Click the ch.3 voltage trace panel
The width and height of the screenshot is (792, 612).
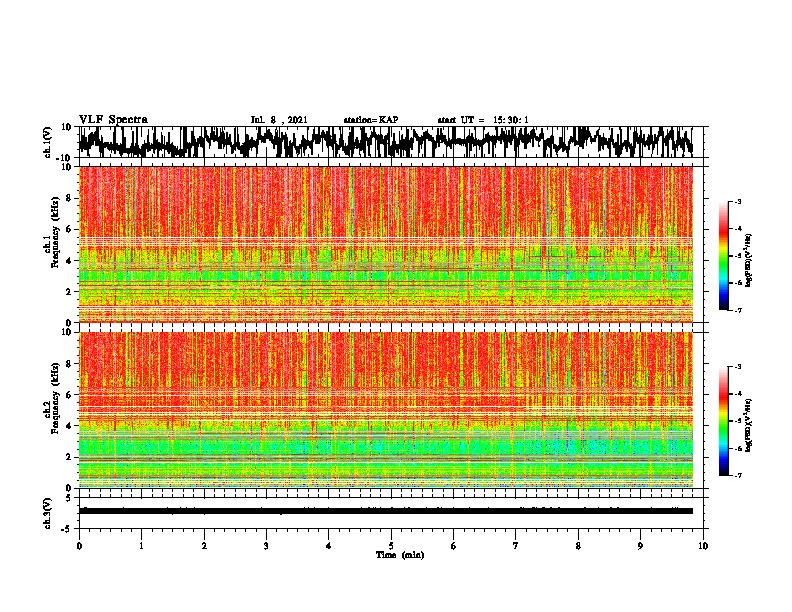pyautogui.click(x=391, y=513)
